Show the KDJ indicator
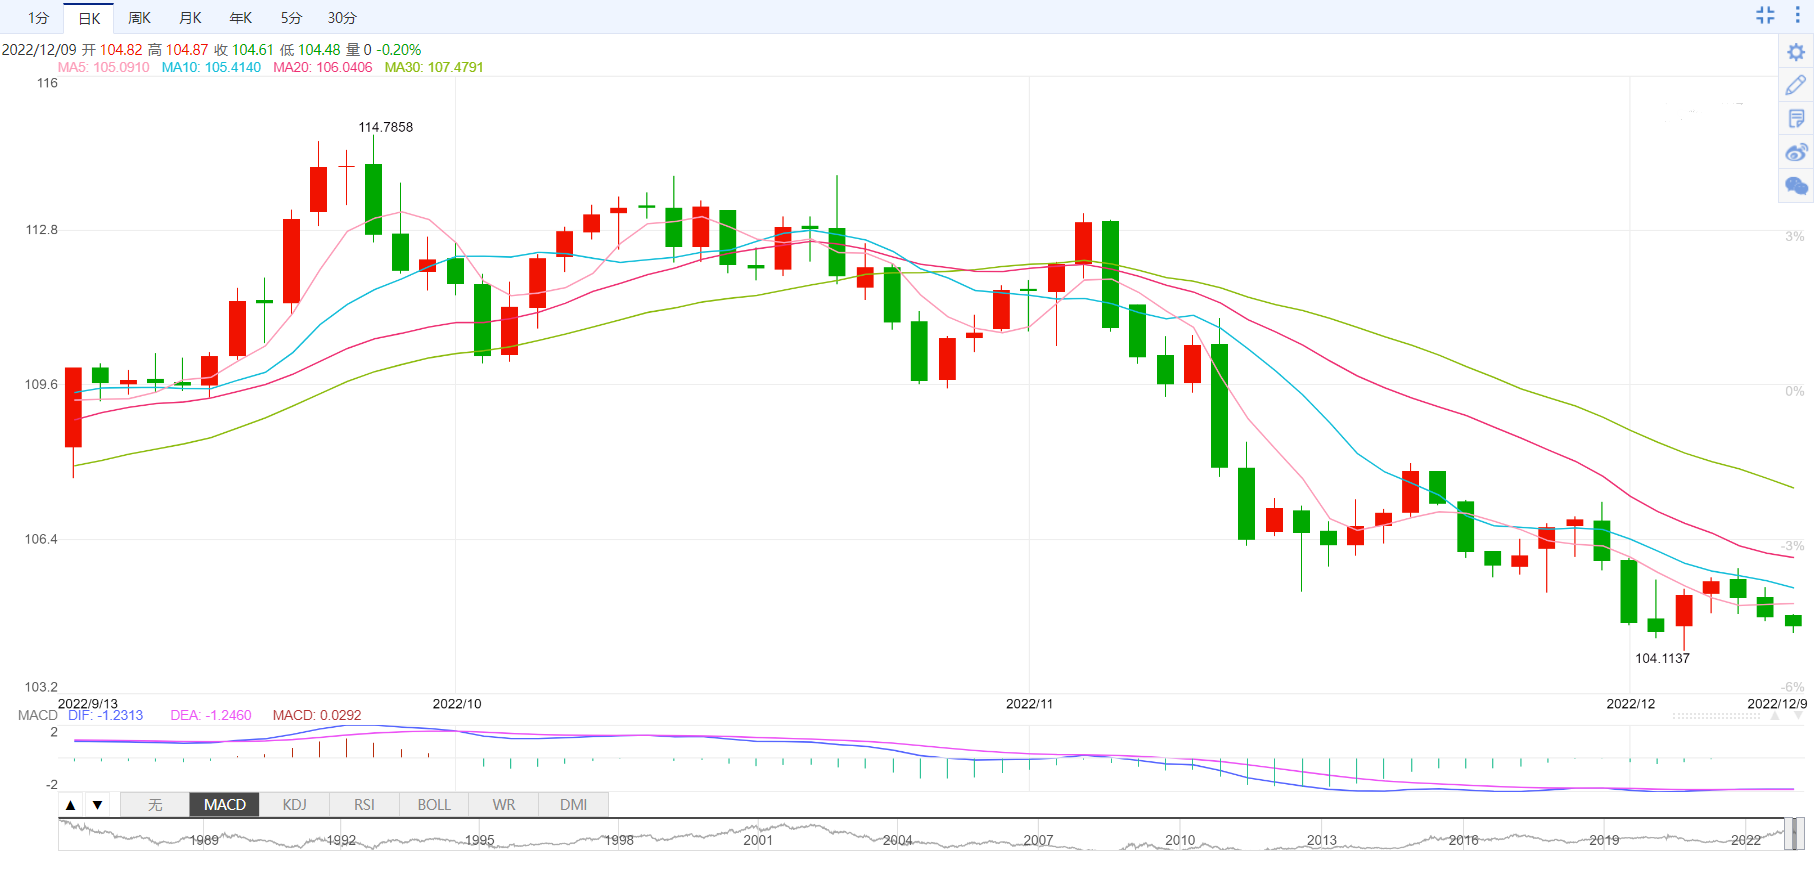This screenshot has width=1814, height=874. tap(295, 805)
